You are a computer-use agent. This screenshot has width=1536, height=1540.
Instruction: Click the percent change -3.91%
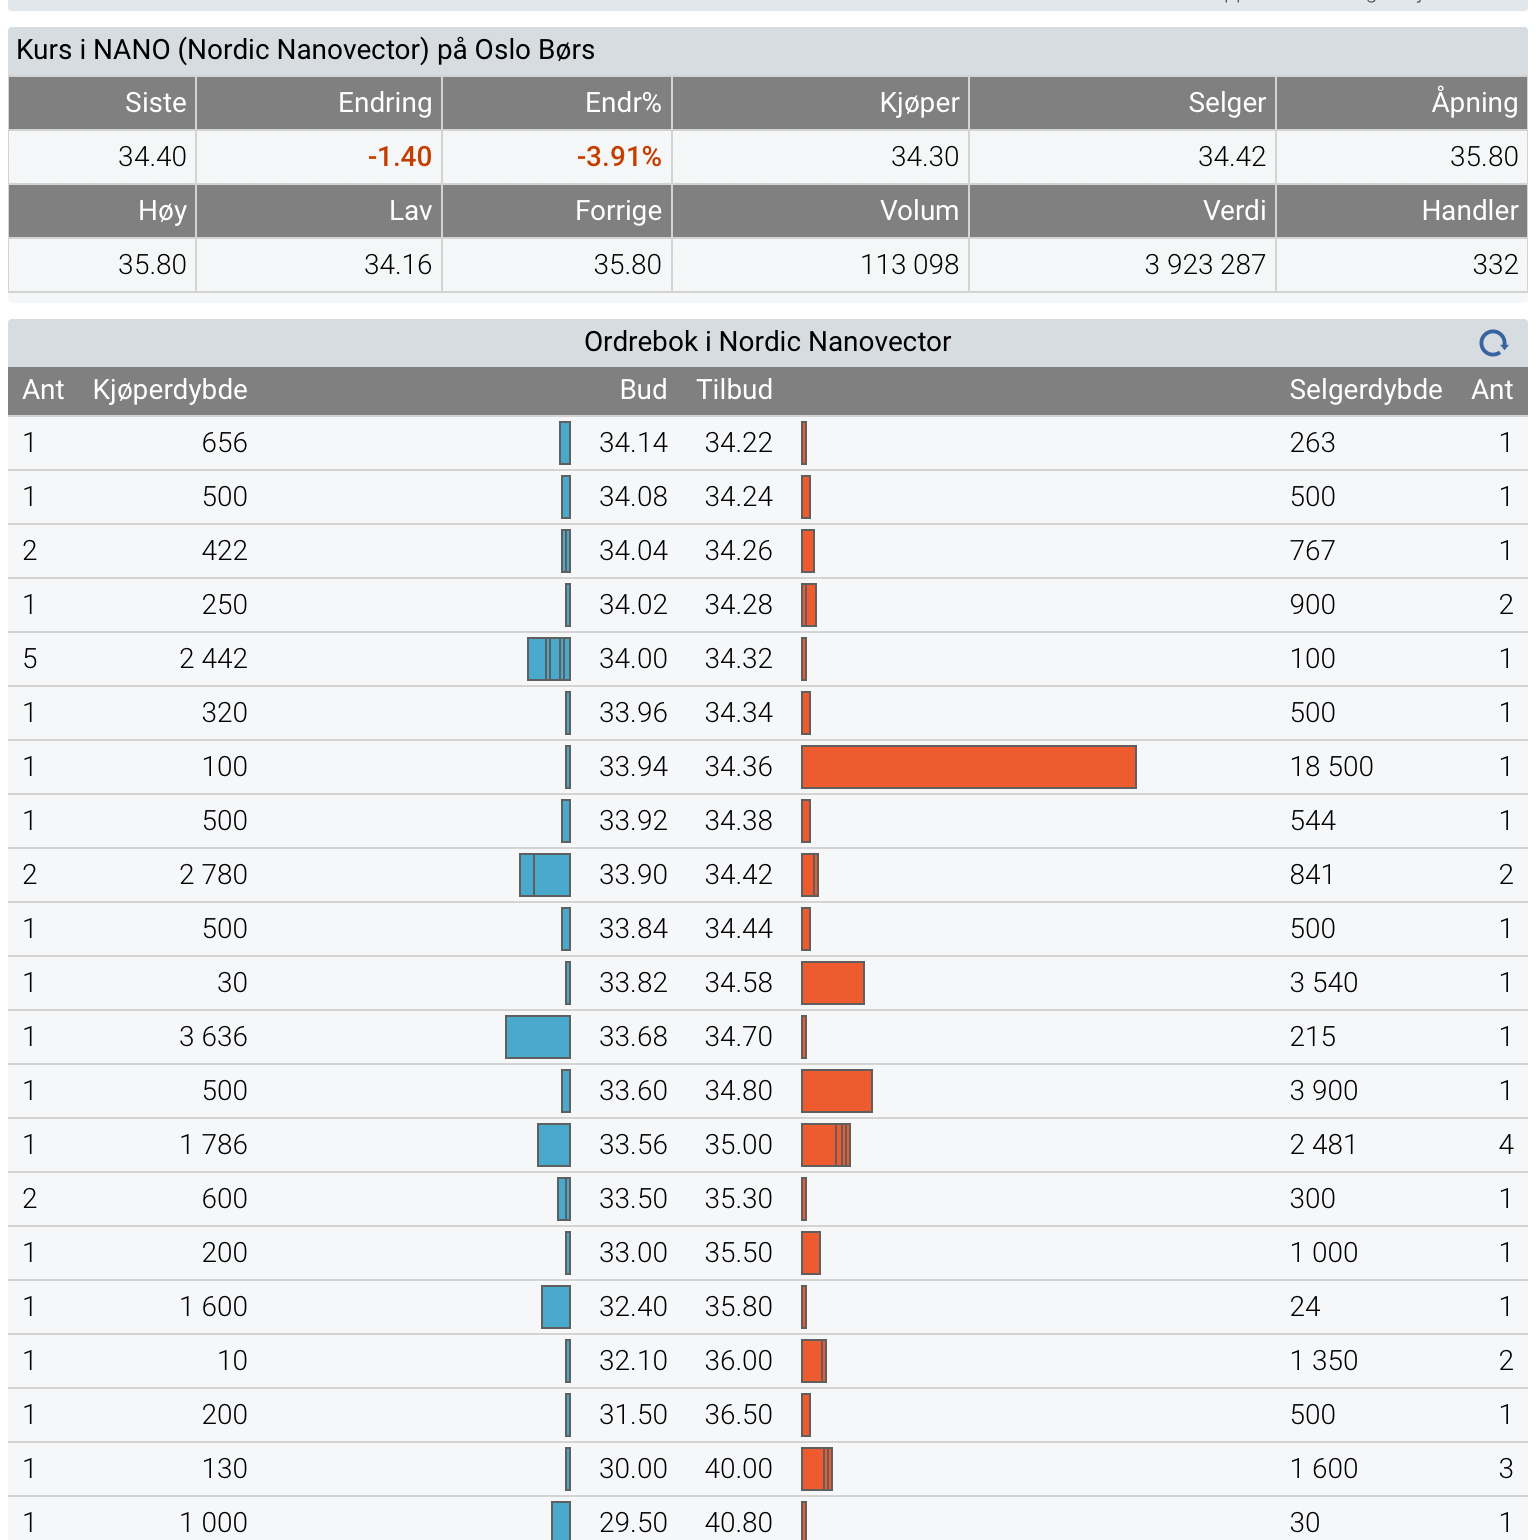pos(619,157)
